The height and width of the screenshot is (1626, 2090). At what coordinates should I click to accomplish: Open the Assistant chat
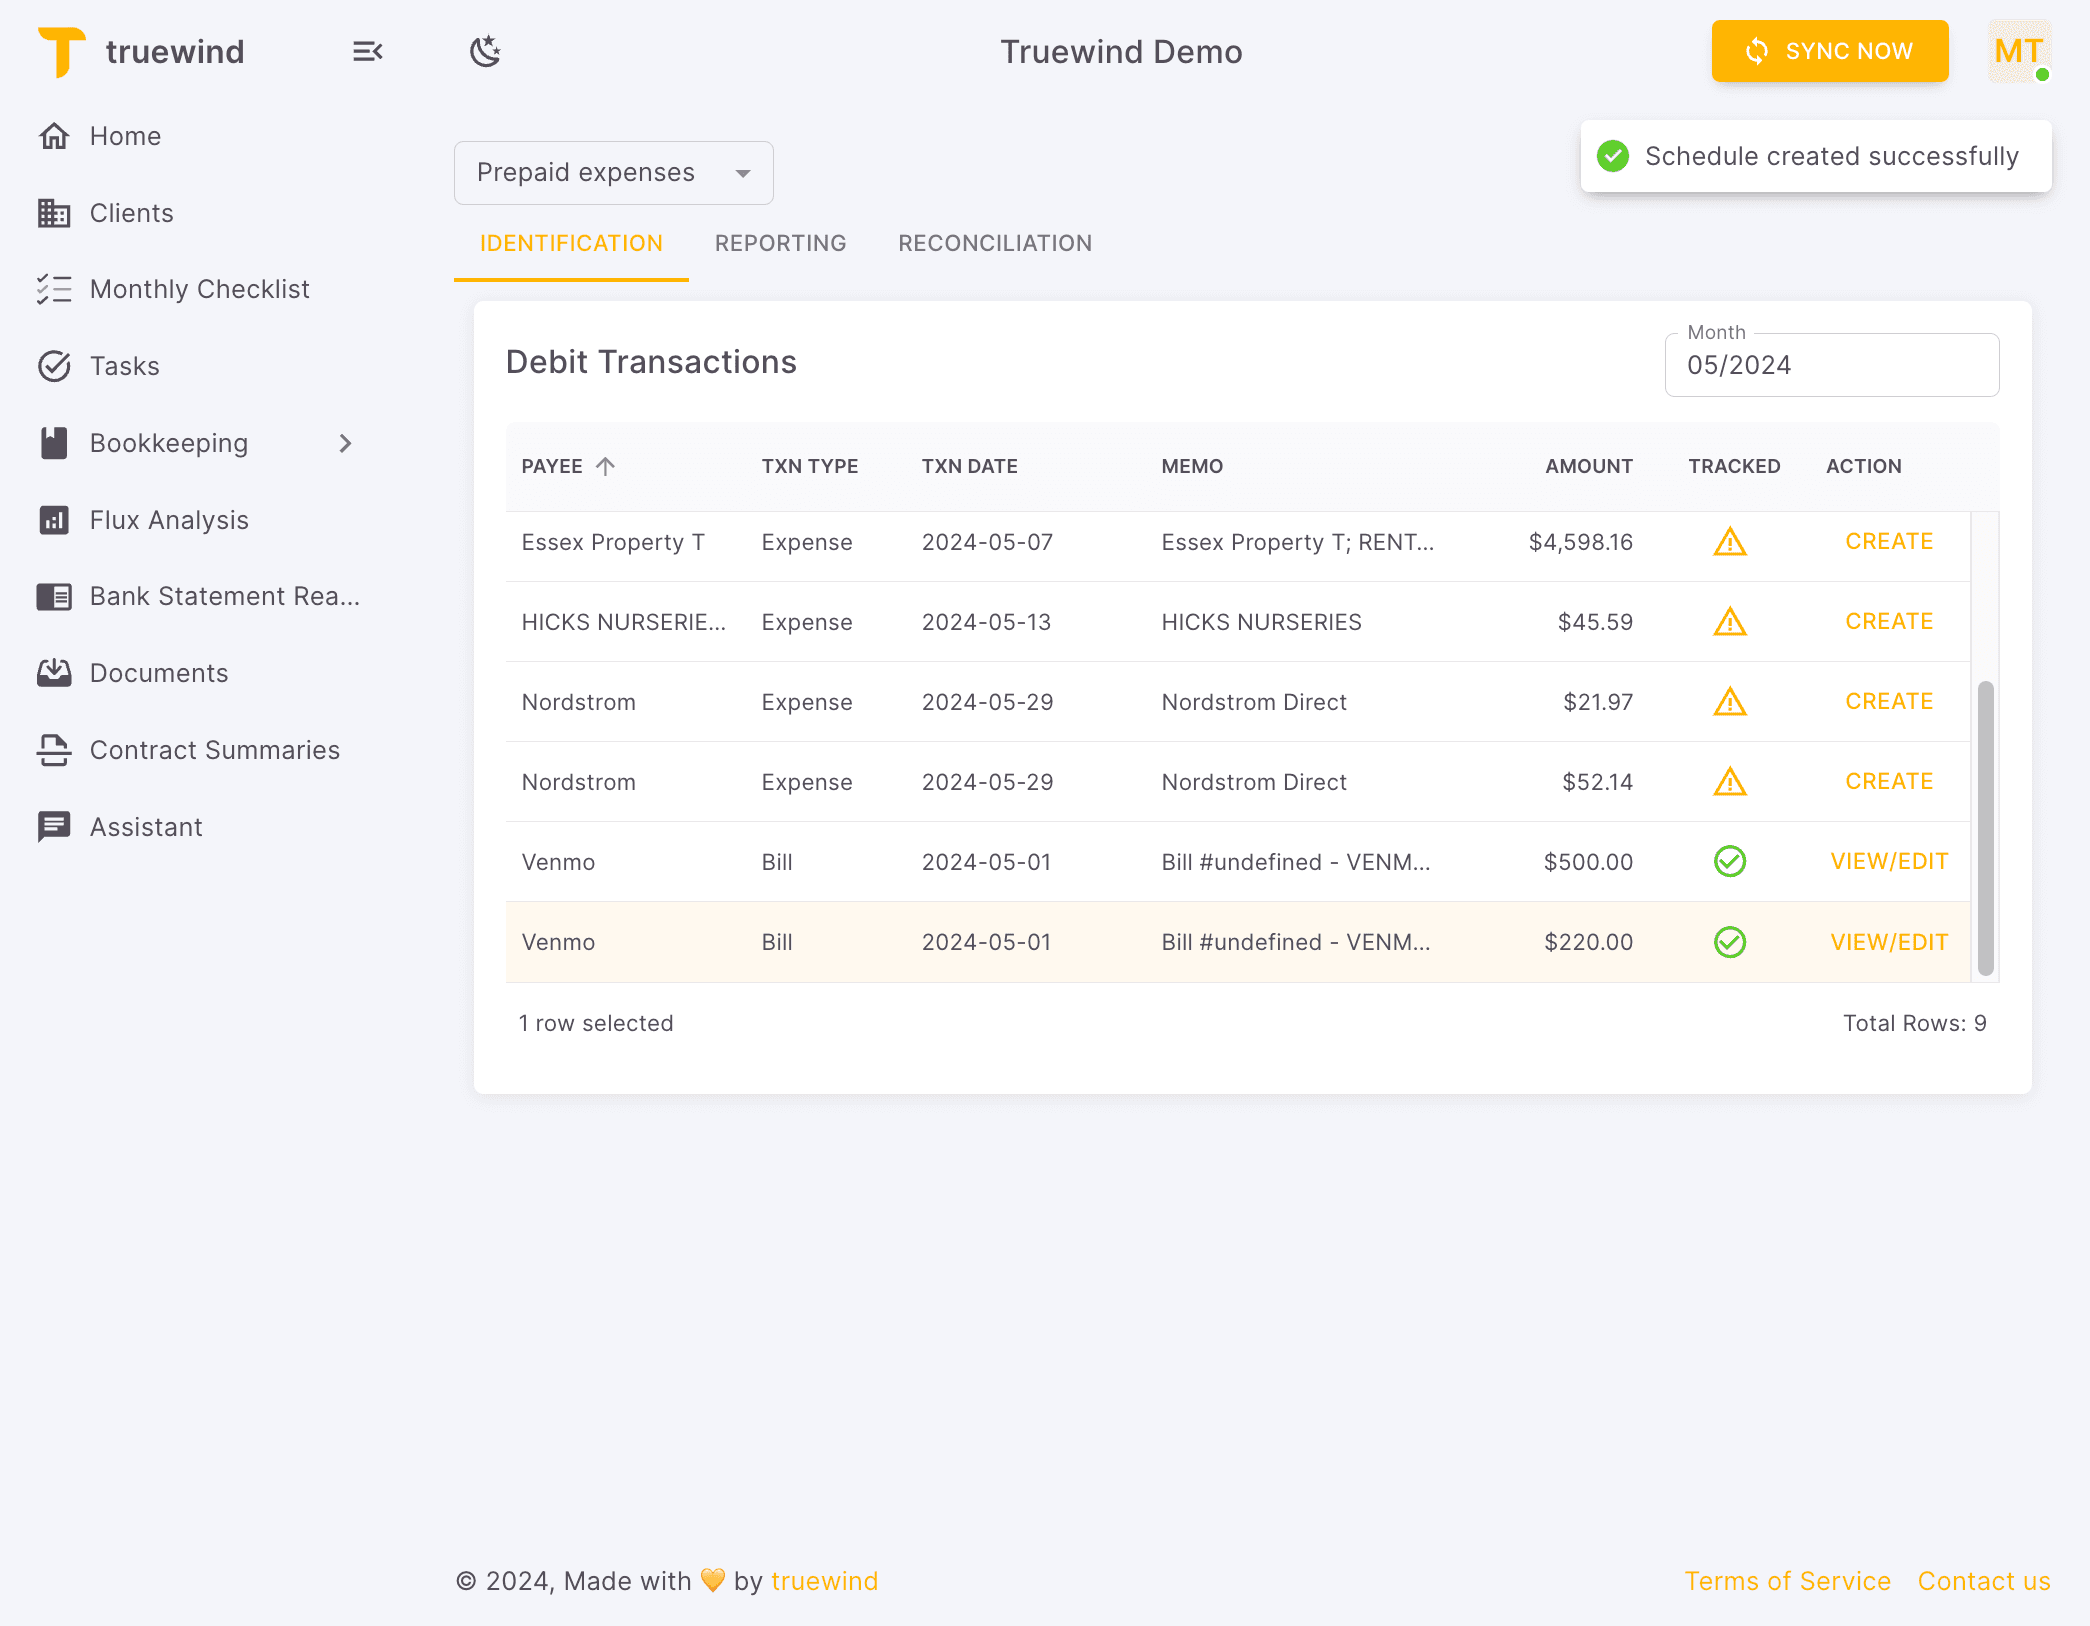(x=146, y=827)
